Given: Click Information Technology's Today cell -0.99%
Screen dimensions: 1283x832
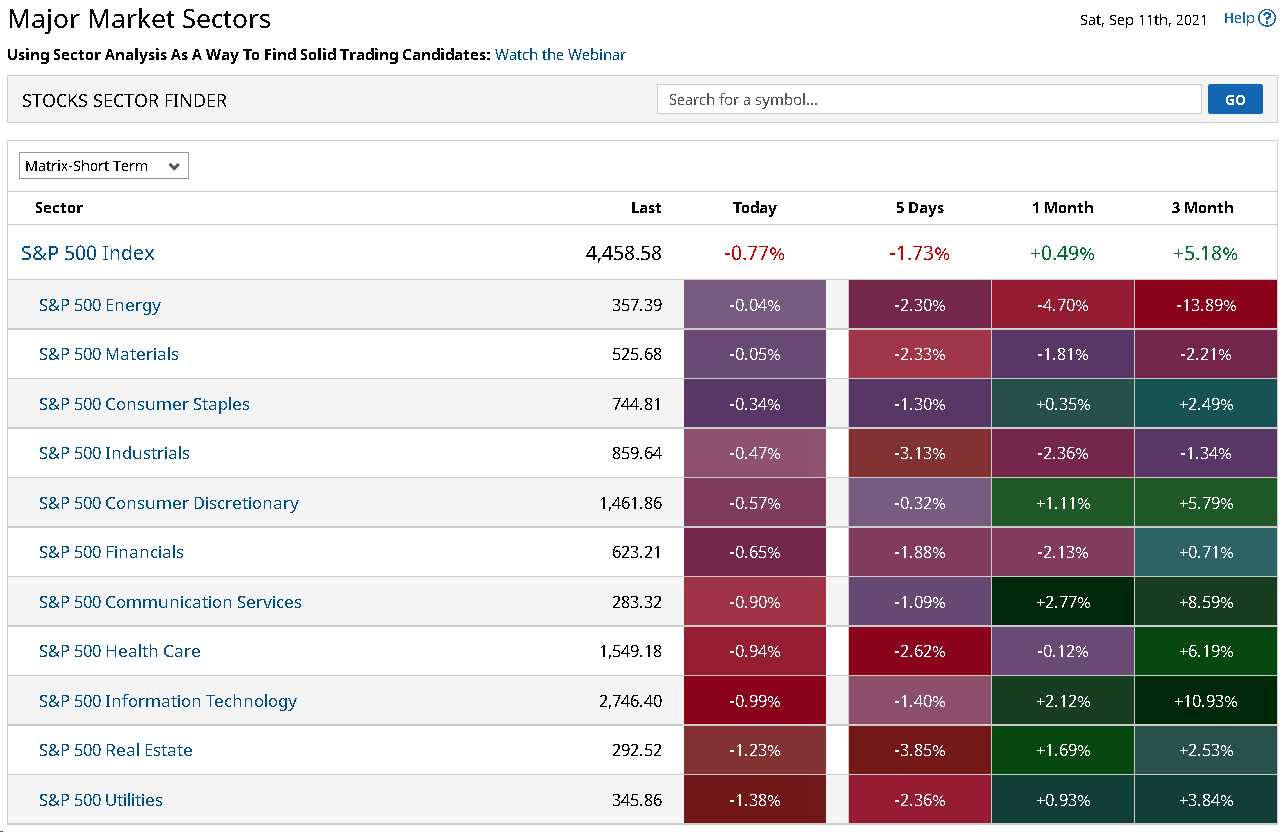Looking at the screenshot, I should (x=755, y=701).
